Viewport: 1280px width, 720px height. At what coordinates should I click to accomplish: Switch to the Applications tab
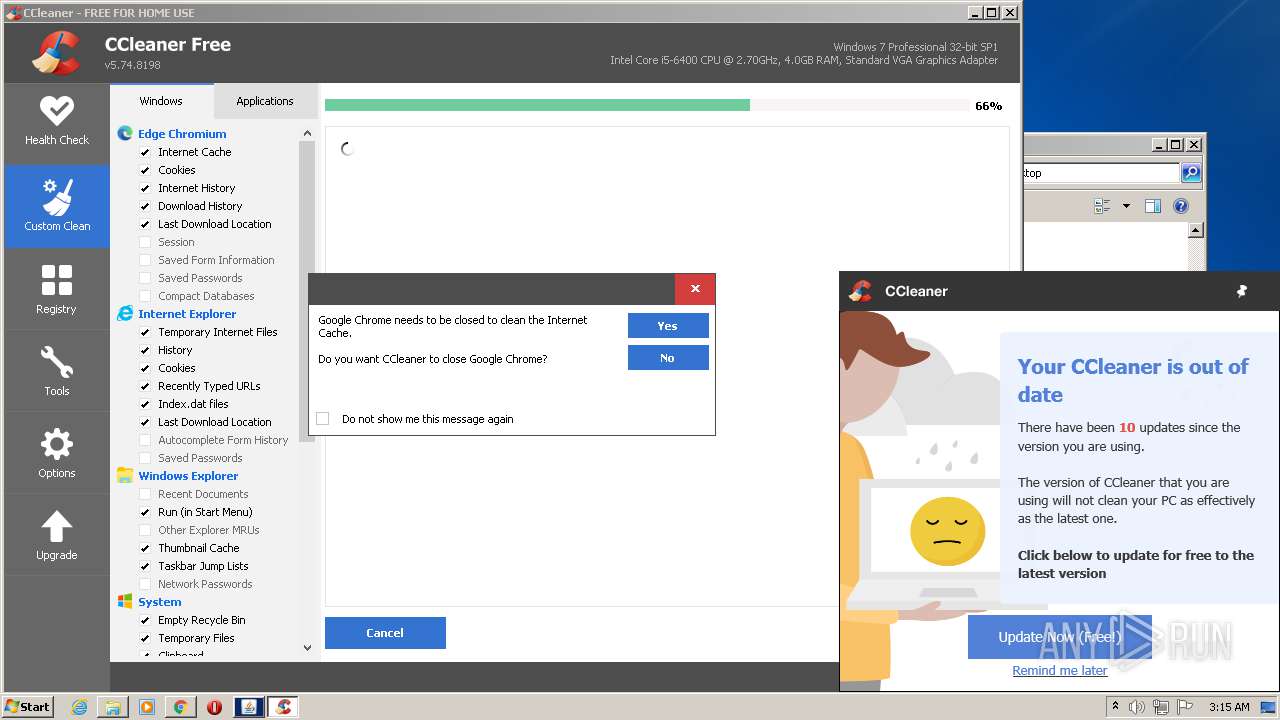point(265,101)
